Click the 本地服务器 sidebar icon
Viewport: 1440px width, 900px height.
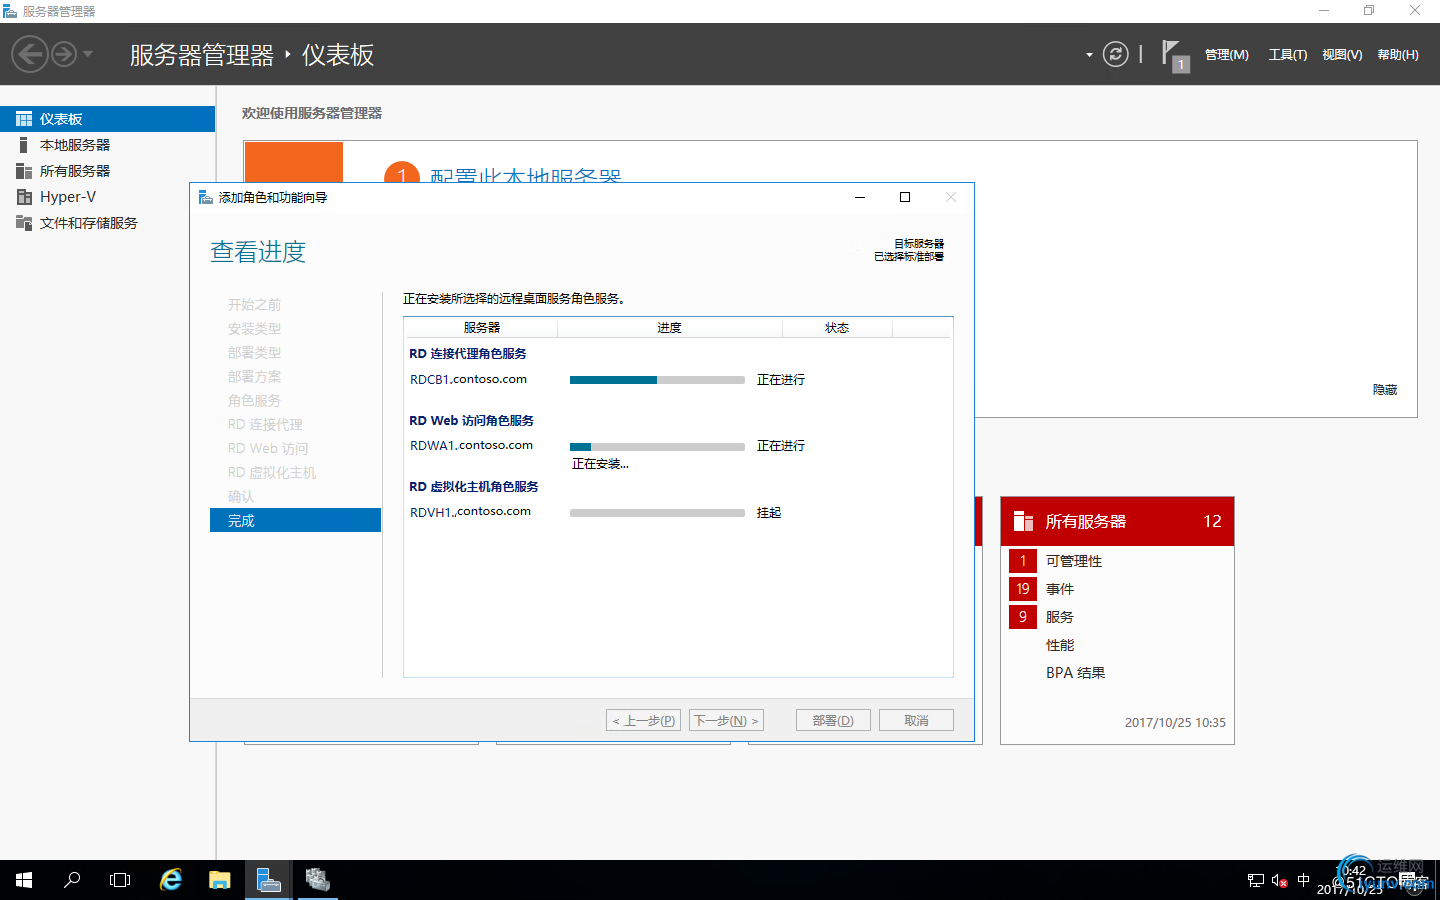point(24,145)
